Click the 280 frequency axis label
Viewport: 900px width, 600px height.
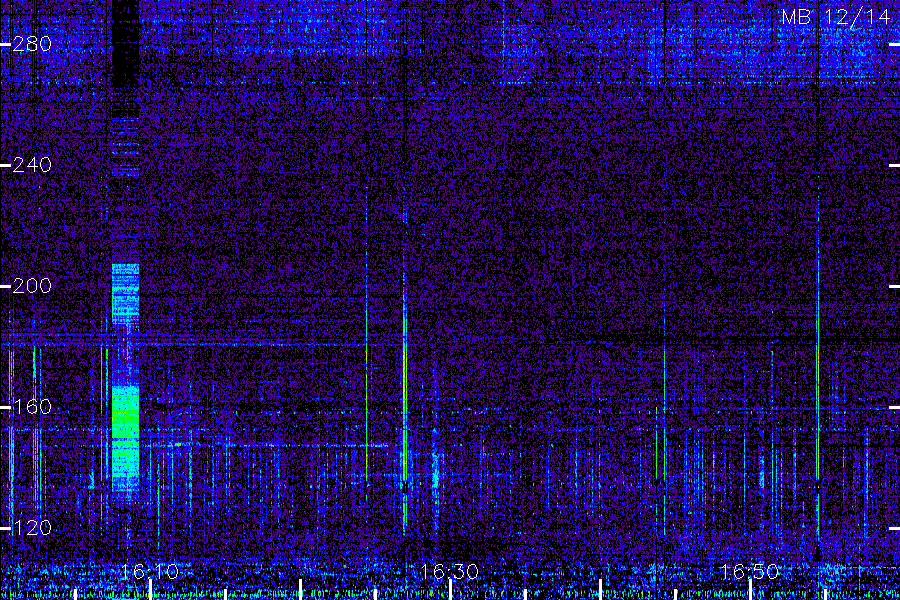pyautogui.click(x=32, y=44)
